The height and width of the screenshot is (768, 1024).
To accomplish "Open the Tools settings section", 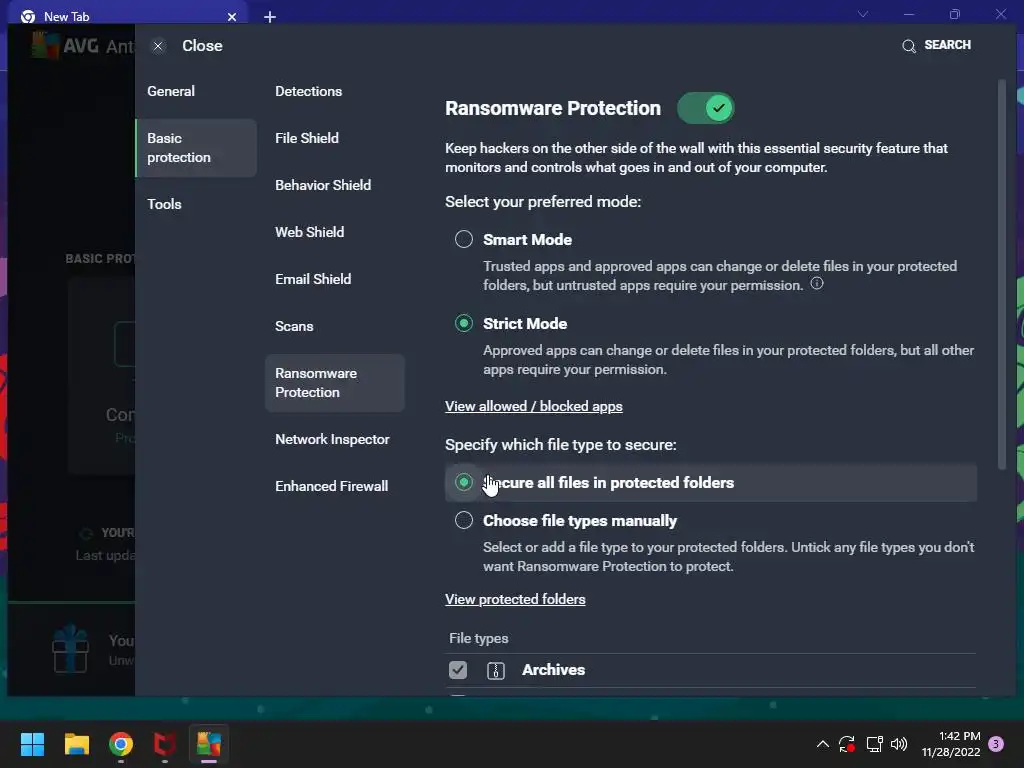I will click(164, 204).
